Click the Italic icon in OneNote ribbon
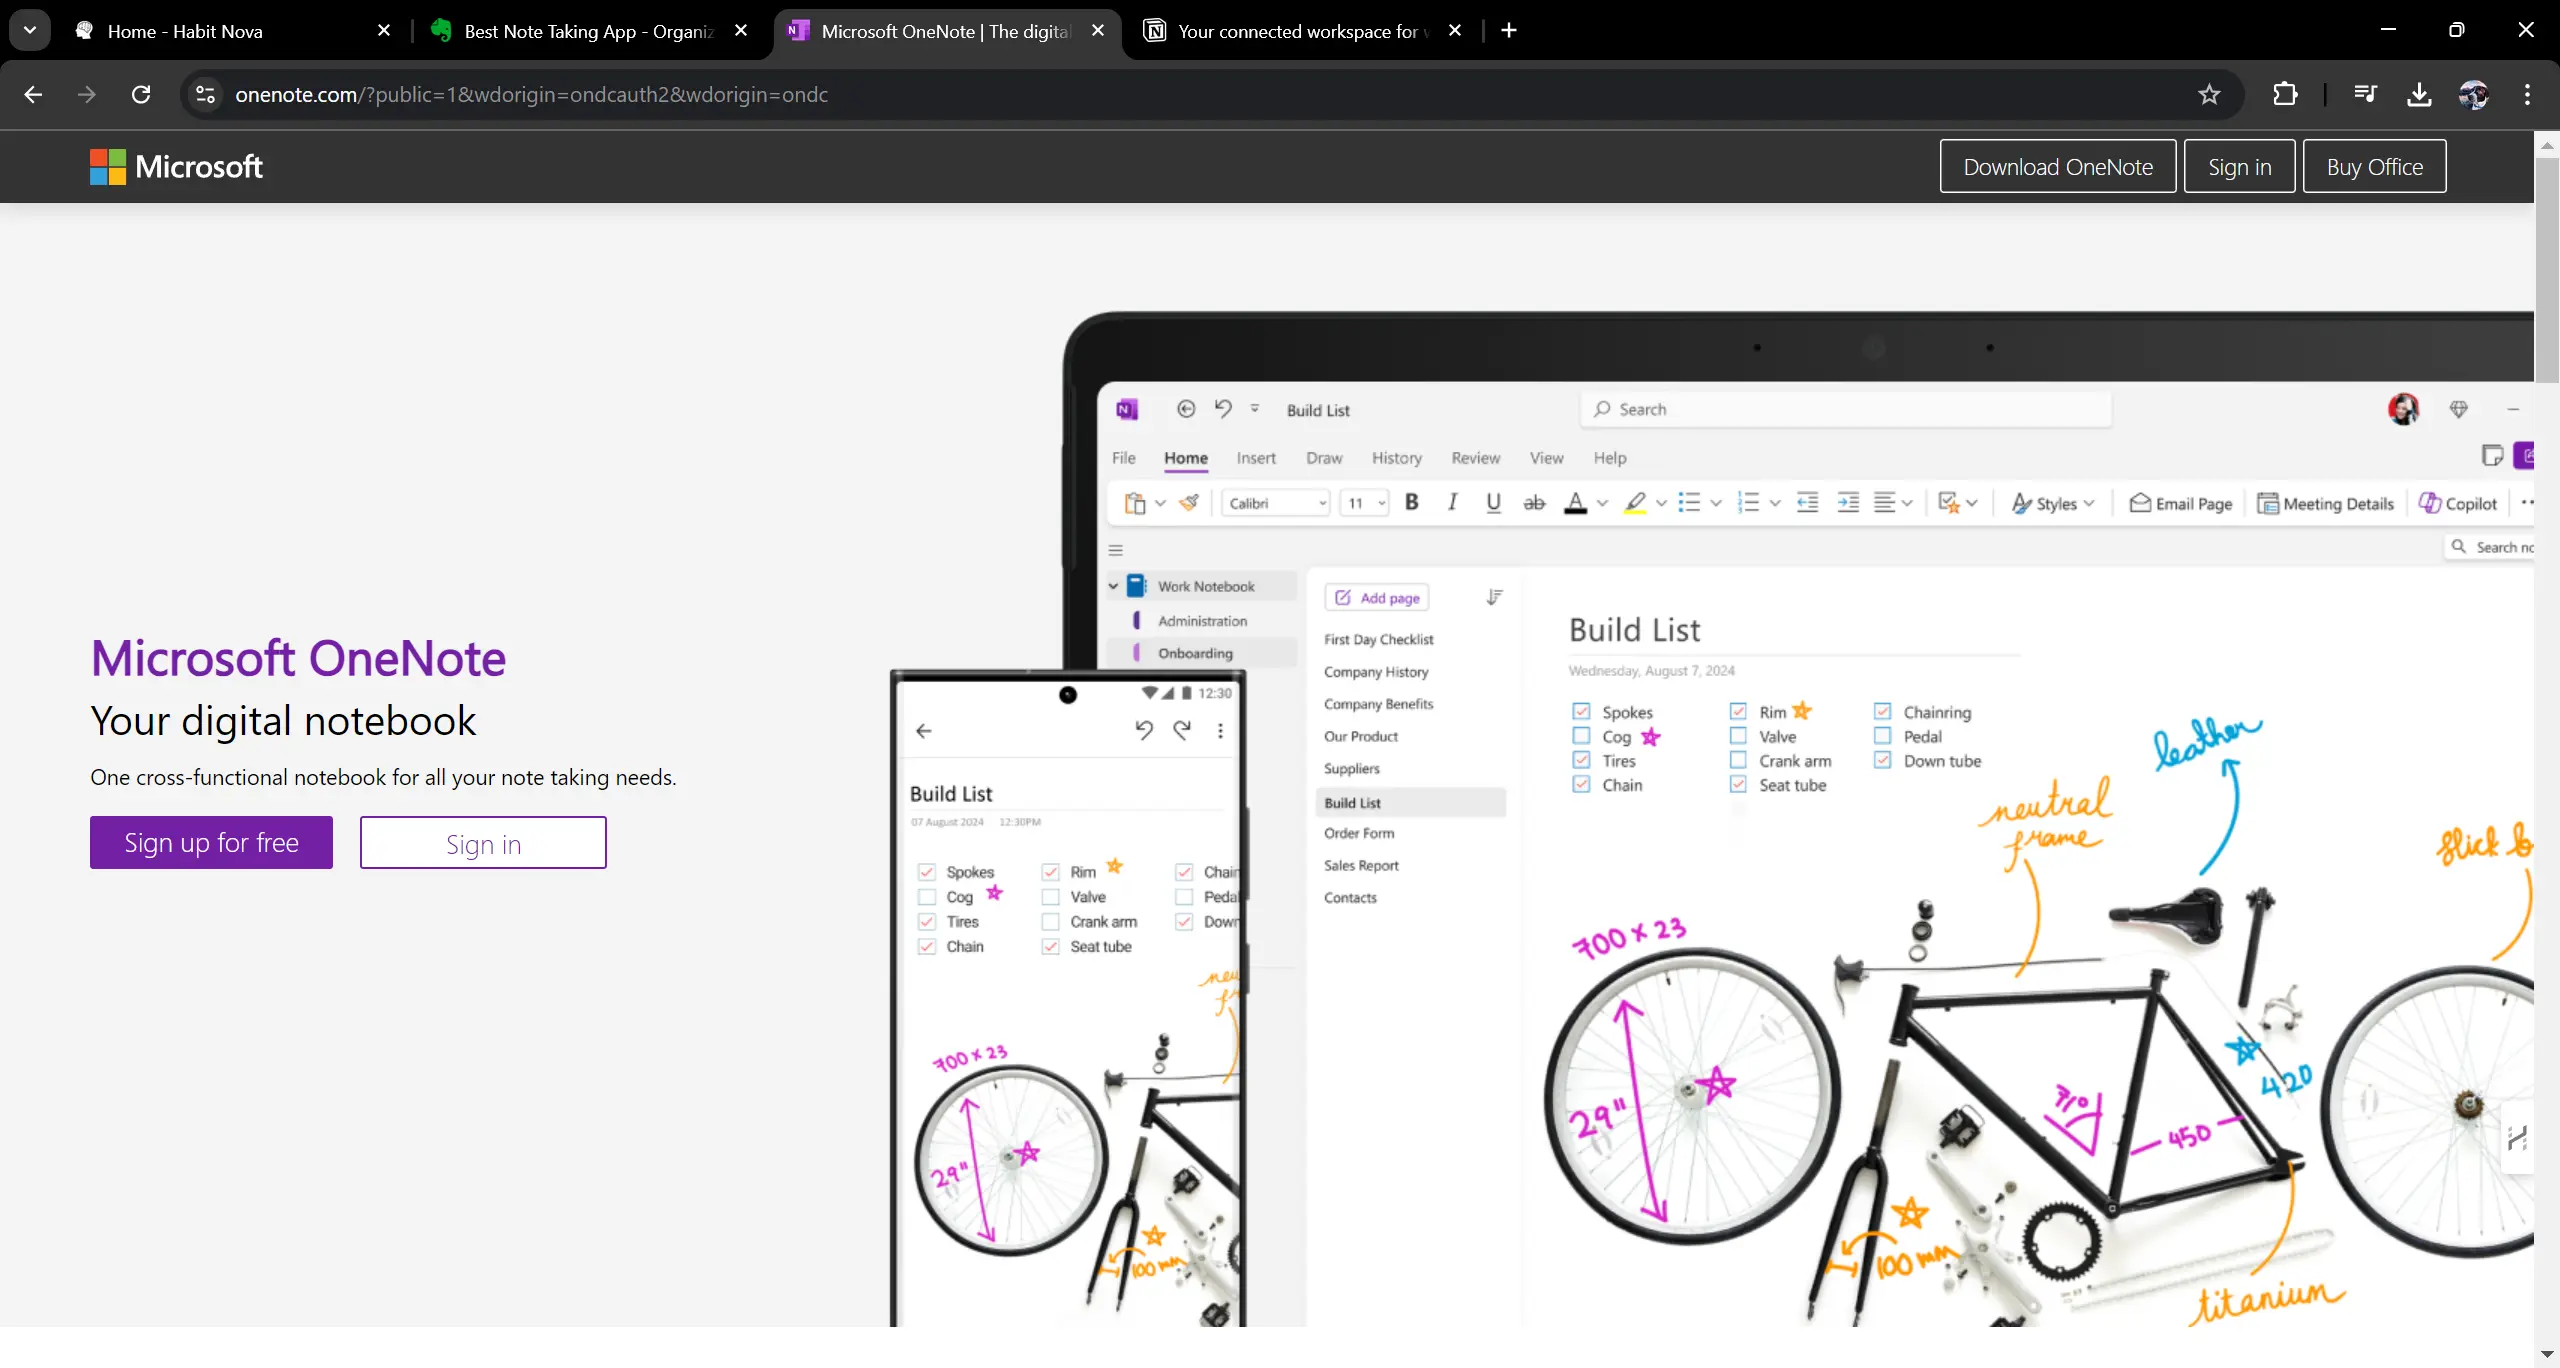Screen dimensions: 2560x1368 pos(1452,502)
